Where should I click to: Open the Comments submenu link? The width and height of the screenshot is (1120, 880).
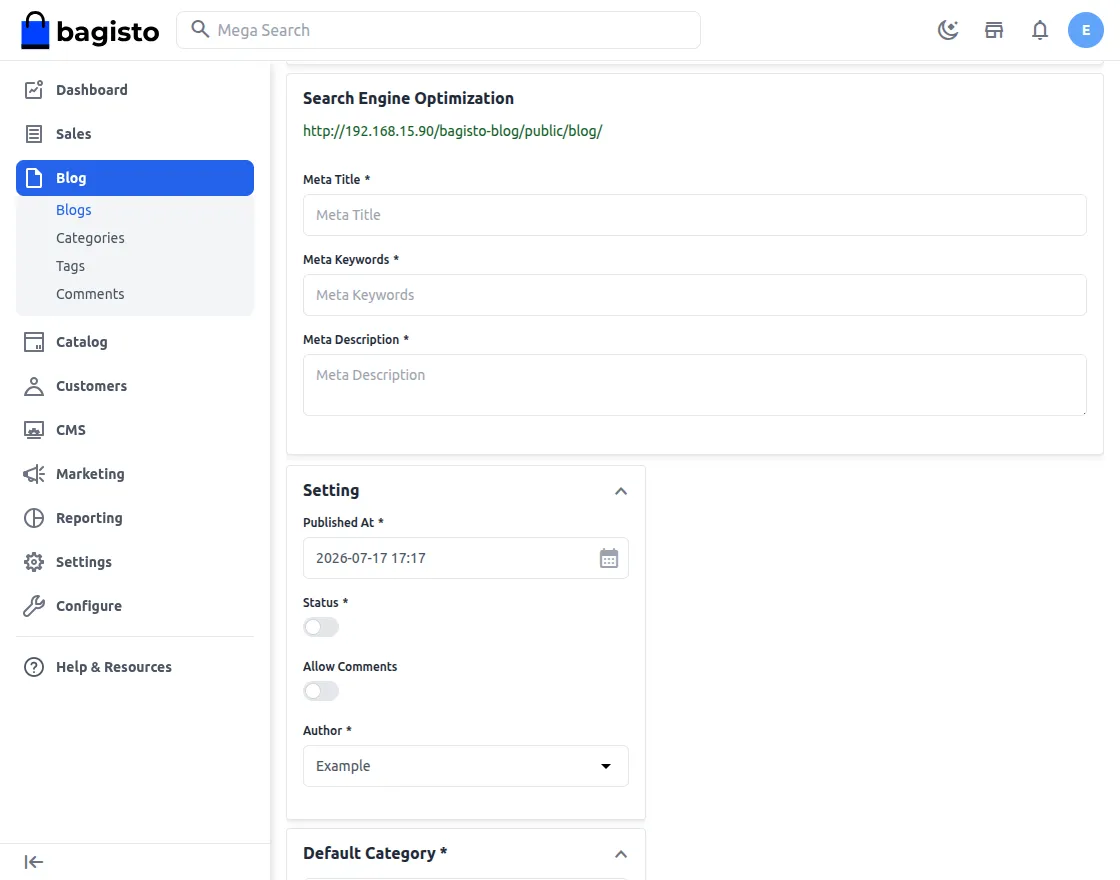(90, 294)
